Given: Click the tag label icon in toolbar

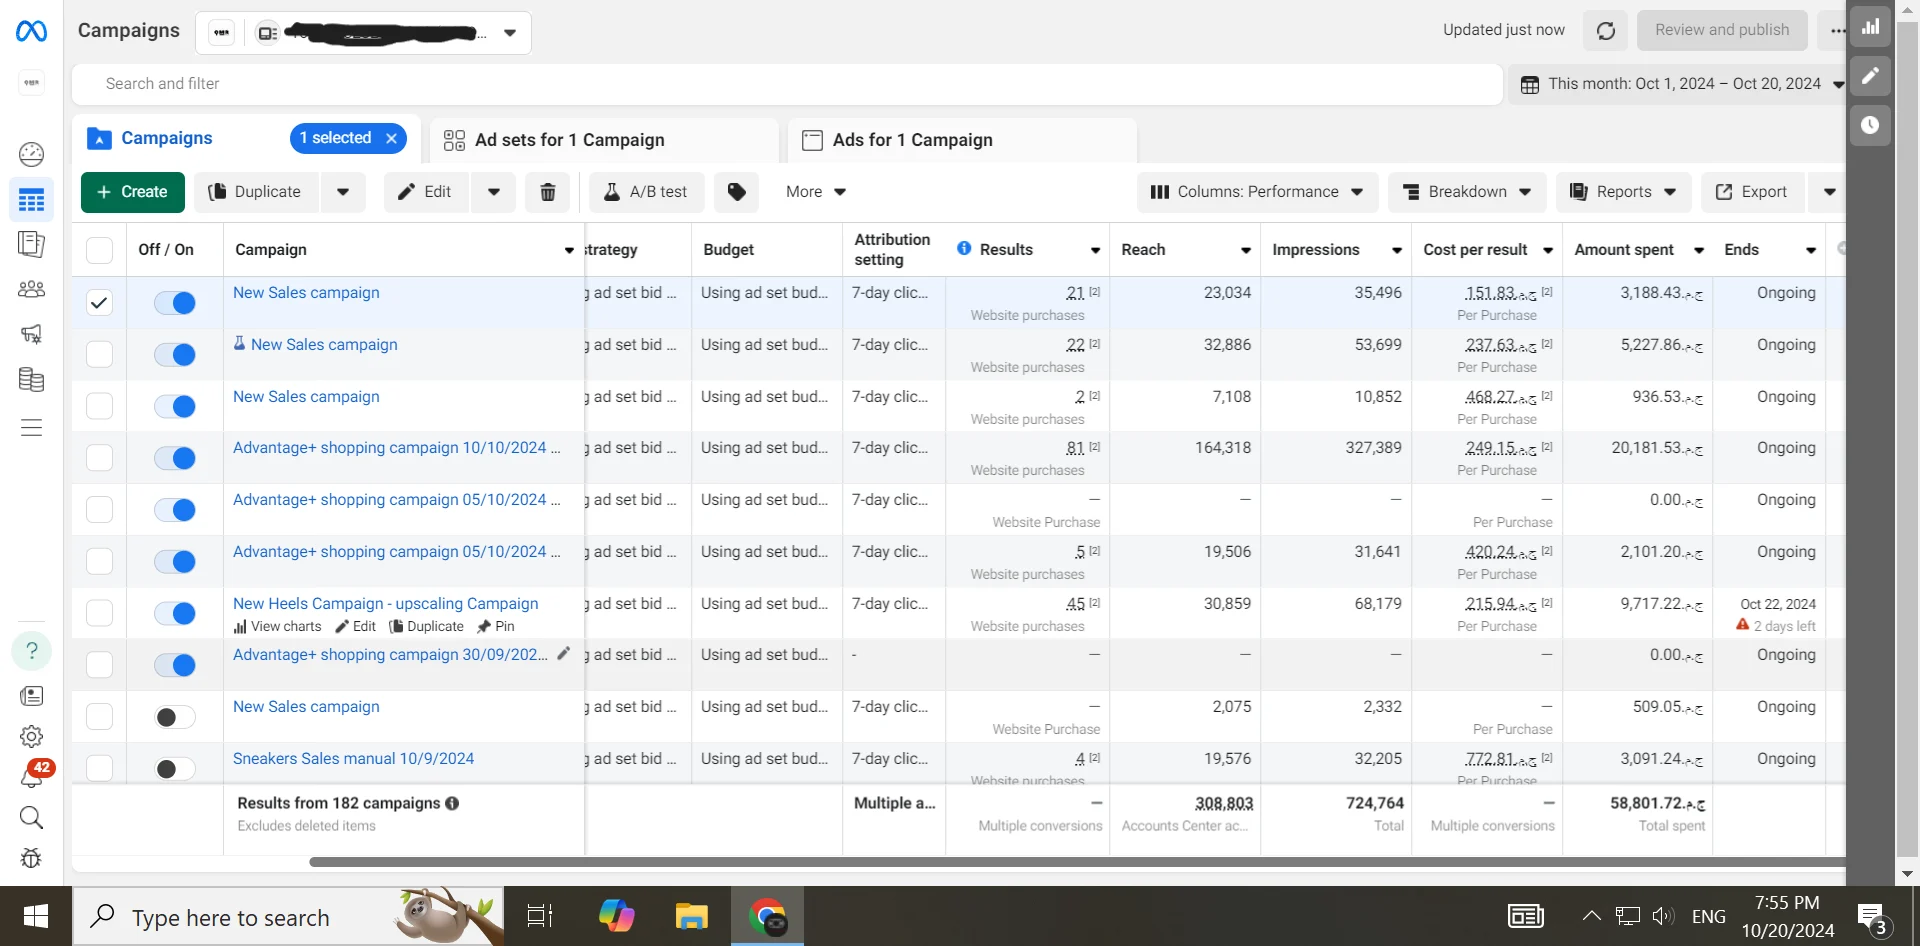Looking at the screenshot, I should 736,192.
